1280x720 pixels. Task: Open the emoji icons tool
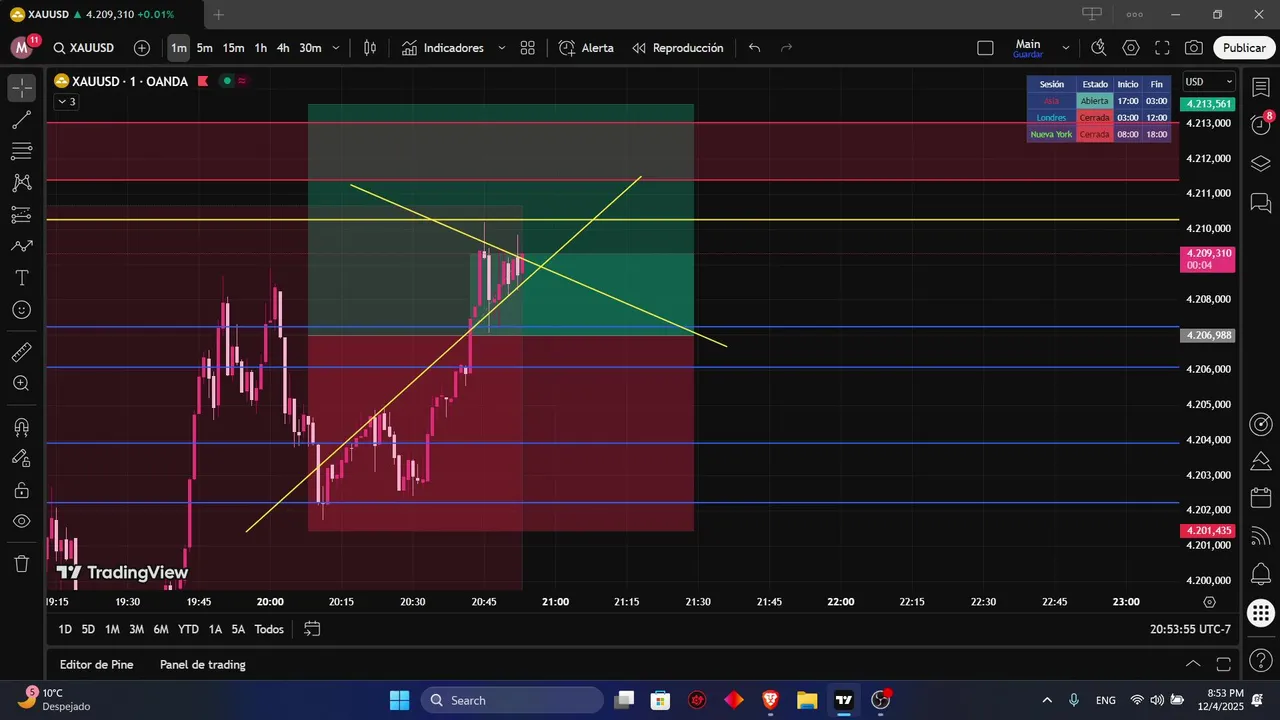(x=22, y=309)
